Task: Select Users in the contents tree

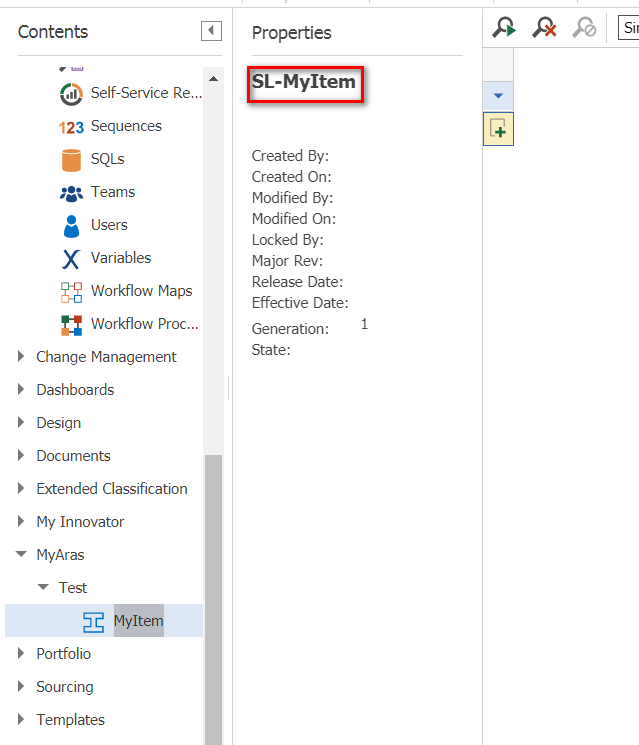Action: pyautogui.click(x=109, y=225)
